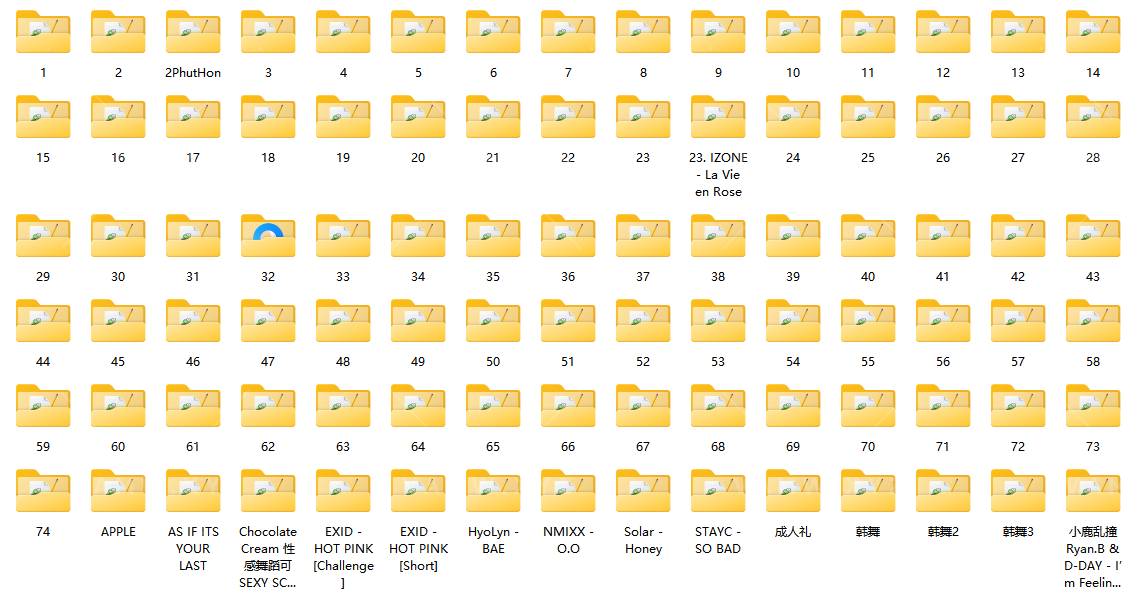This screenshot has width=1133, height=615.
Task: Open folder 14 in the first row
Action: click(x=1093, y=33)
